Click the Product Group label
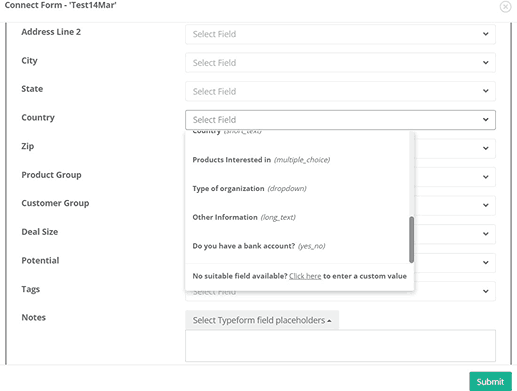This screenshot has width=517, height=391. tap(51, 175)
